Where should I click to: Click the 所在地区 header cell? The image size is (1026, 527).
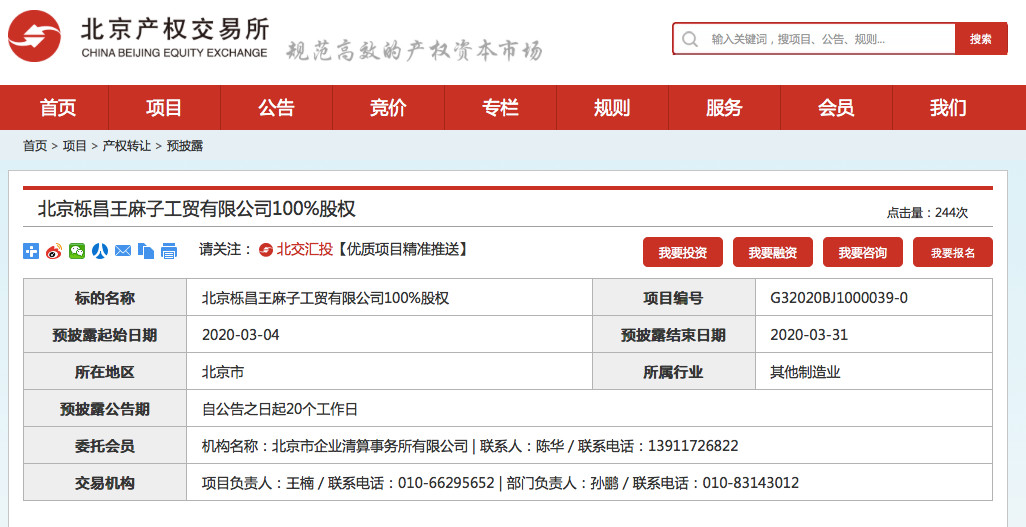(x=105, y=372)
